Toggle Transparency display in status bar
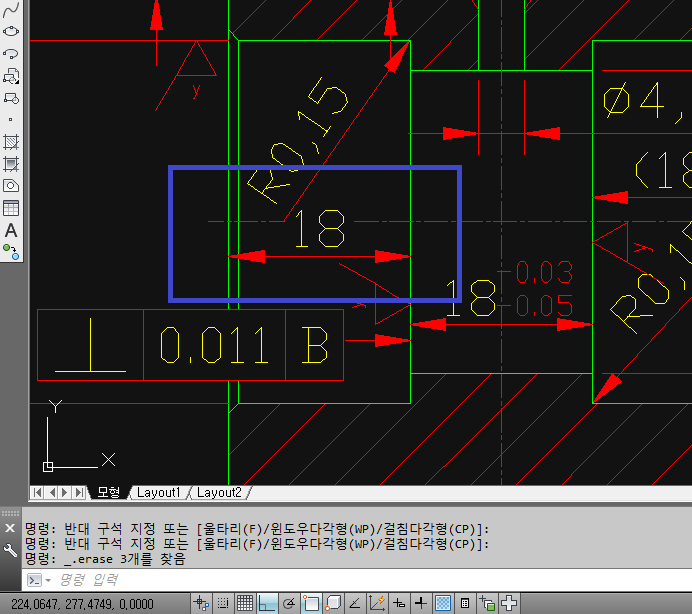Viewport: 692px width, 614px height. coord(443,603)
